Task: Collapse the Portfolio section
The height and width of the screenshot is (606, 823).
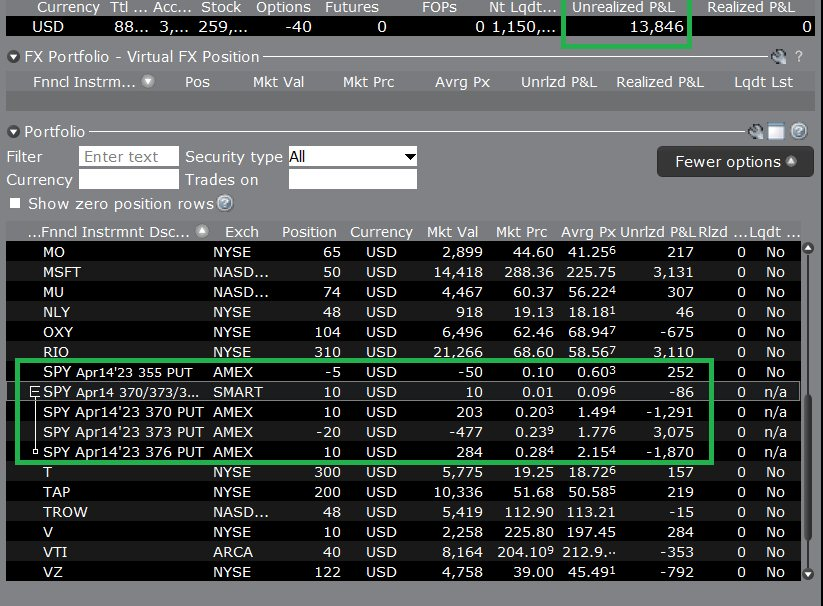Action: pyautogui.click(x=14, y=132)
